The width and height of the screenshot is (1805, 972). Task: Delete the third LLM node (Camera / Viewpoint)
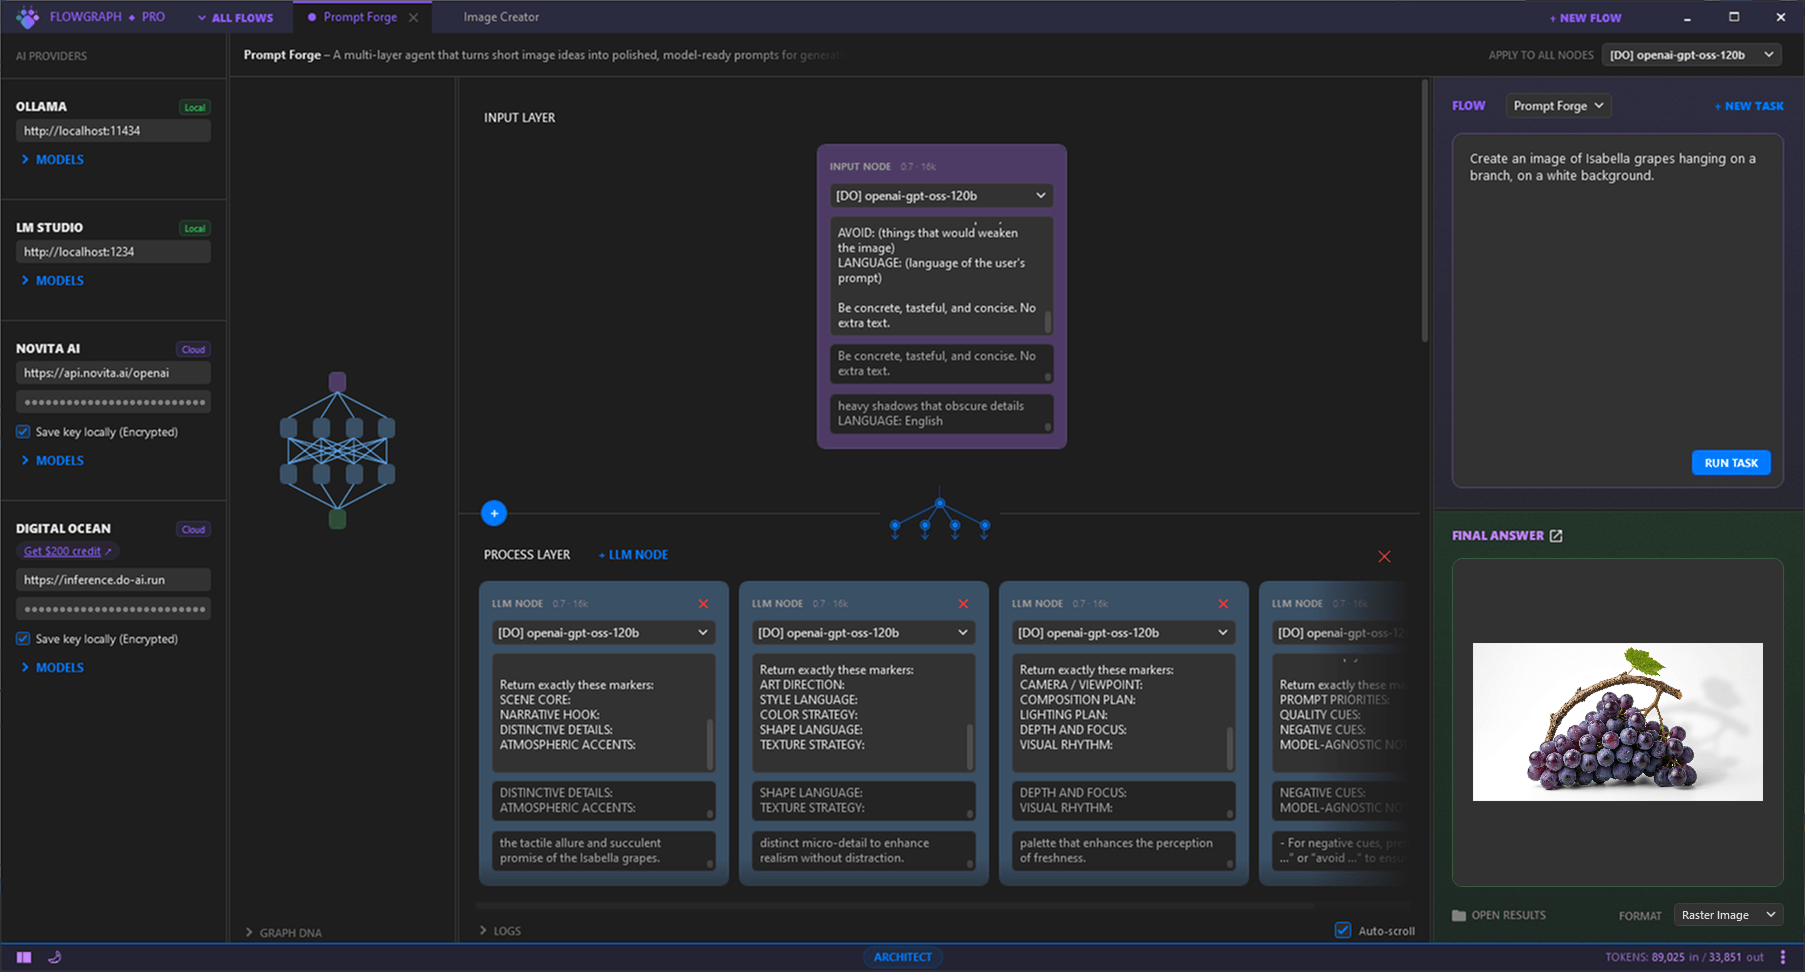click(1223, 604)
